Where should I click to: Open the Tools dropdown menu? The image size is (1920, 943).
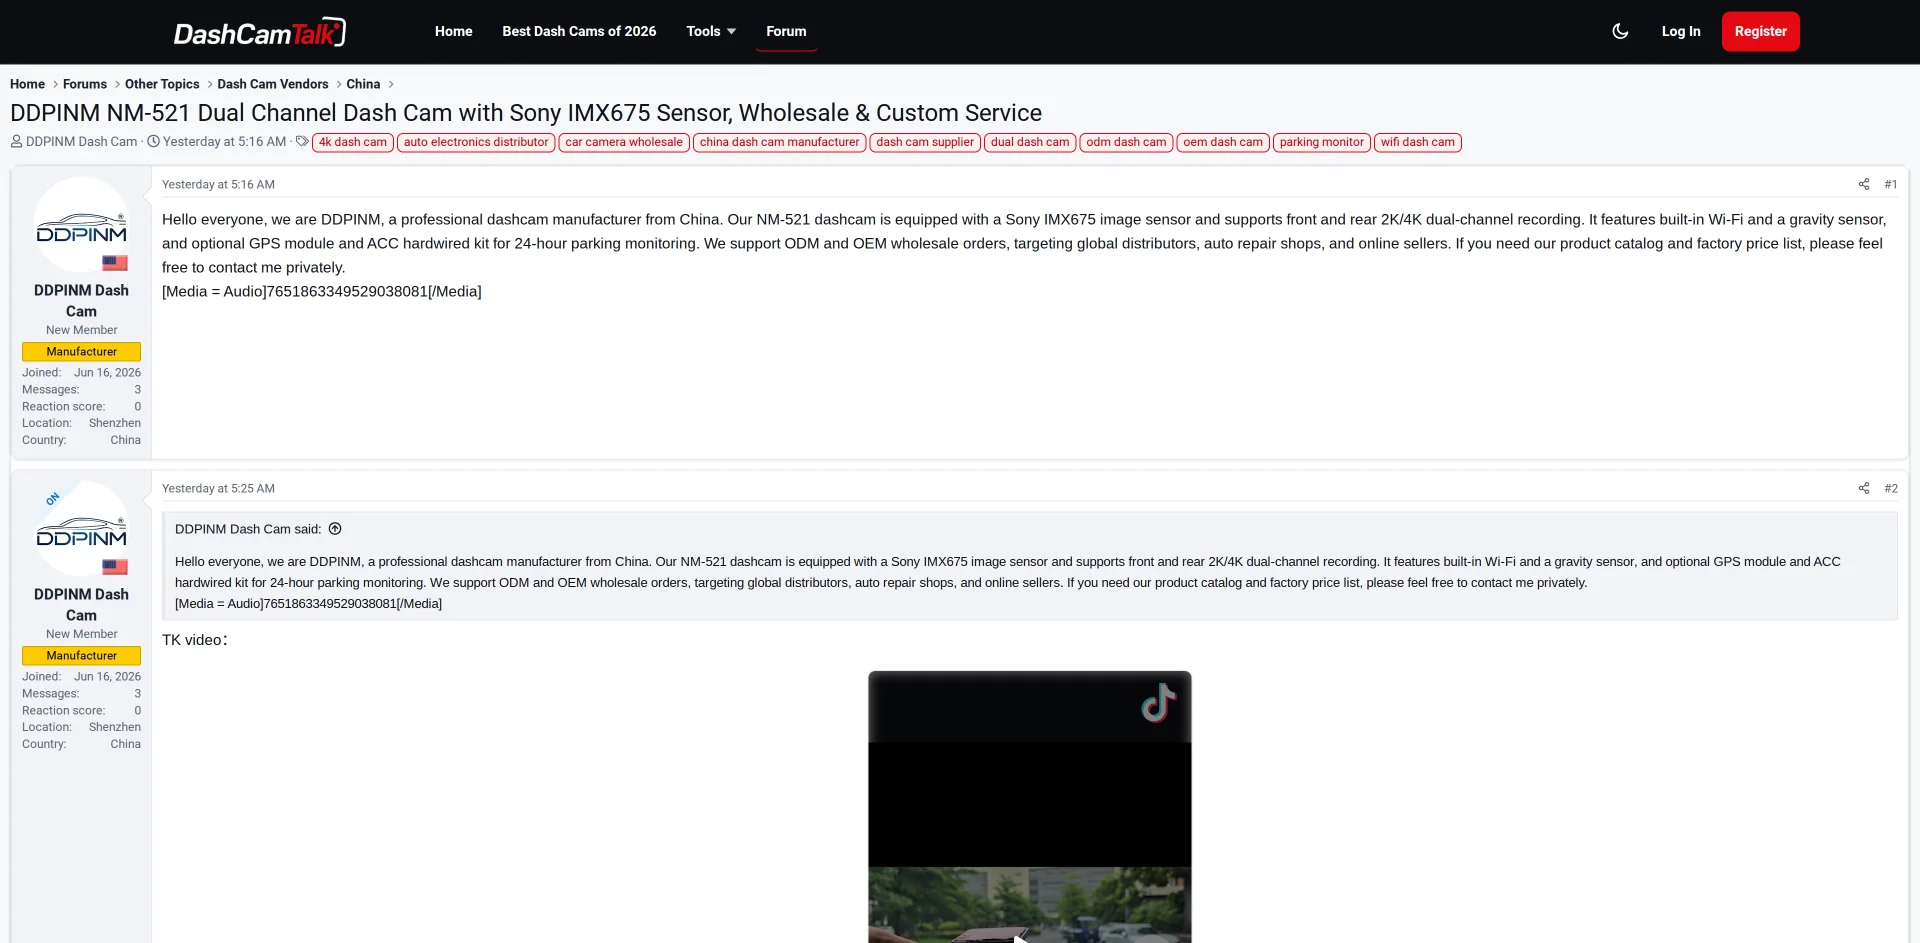tap(711, 31)
